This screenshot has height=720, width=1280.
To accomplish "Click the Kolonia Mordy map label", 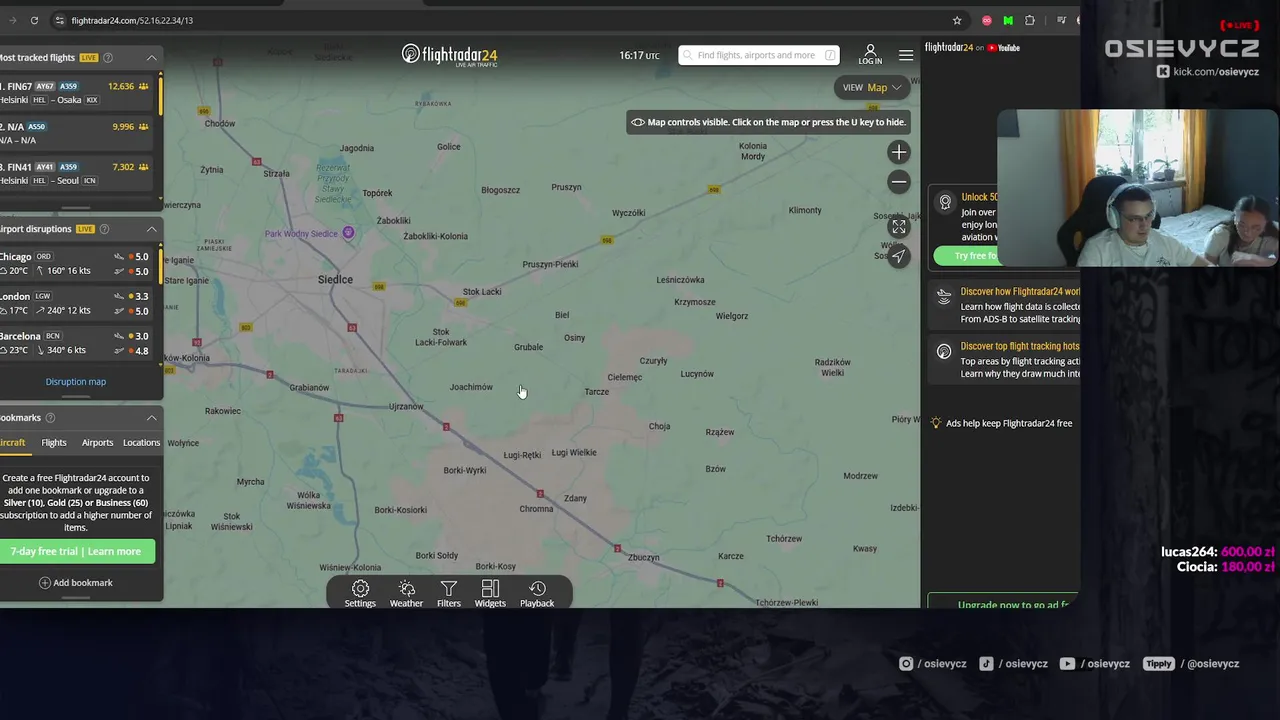I will point(753,151).
